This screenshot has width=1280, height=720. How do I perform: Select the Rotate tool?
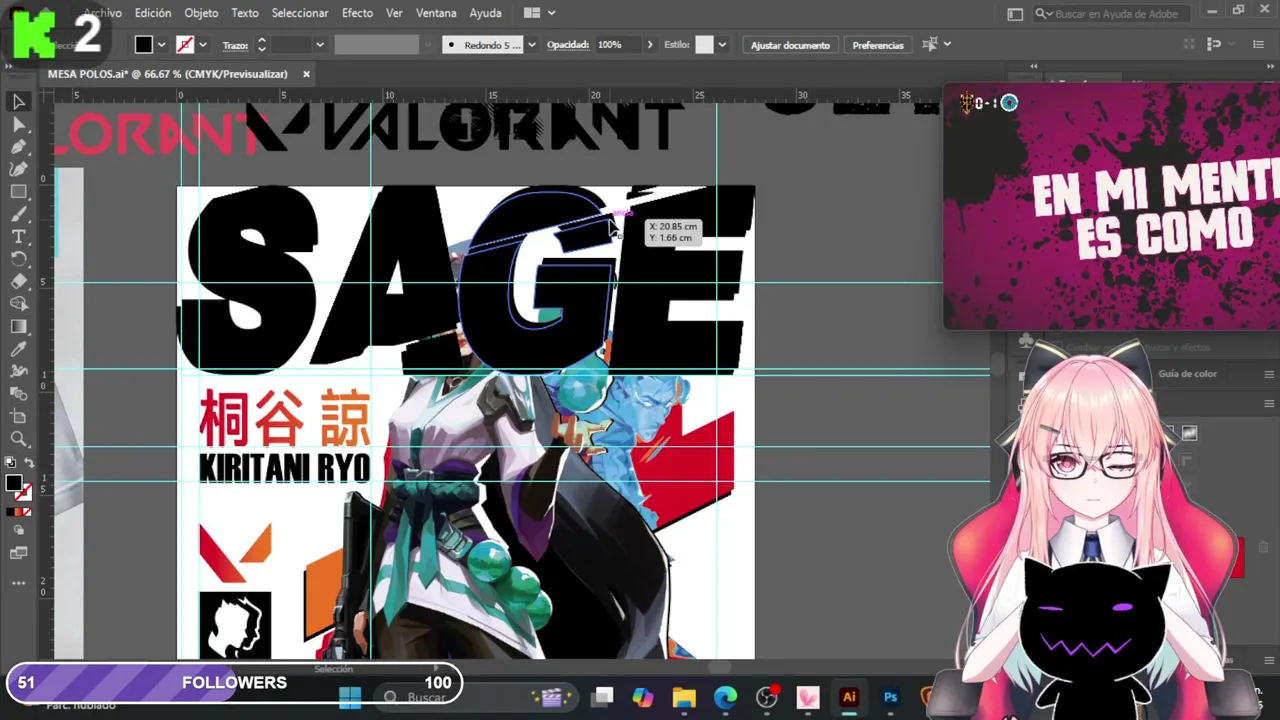click(18, 259)
